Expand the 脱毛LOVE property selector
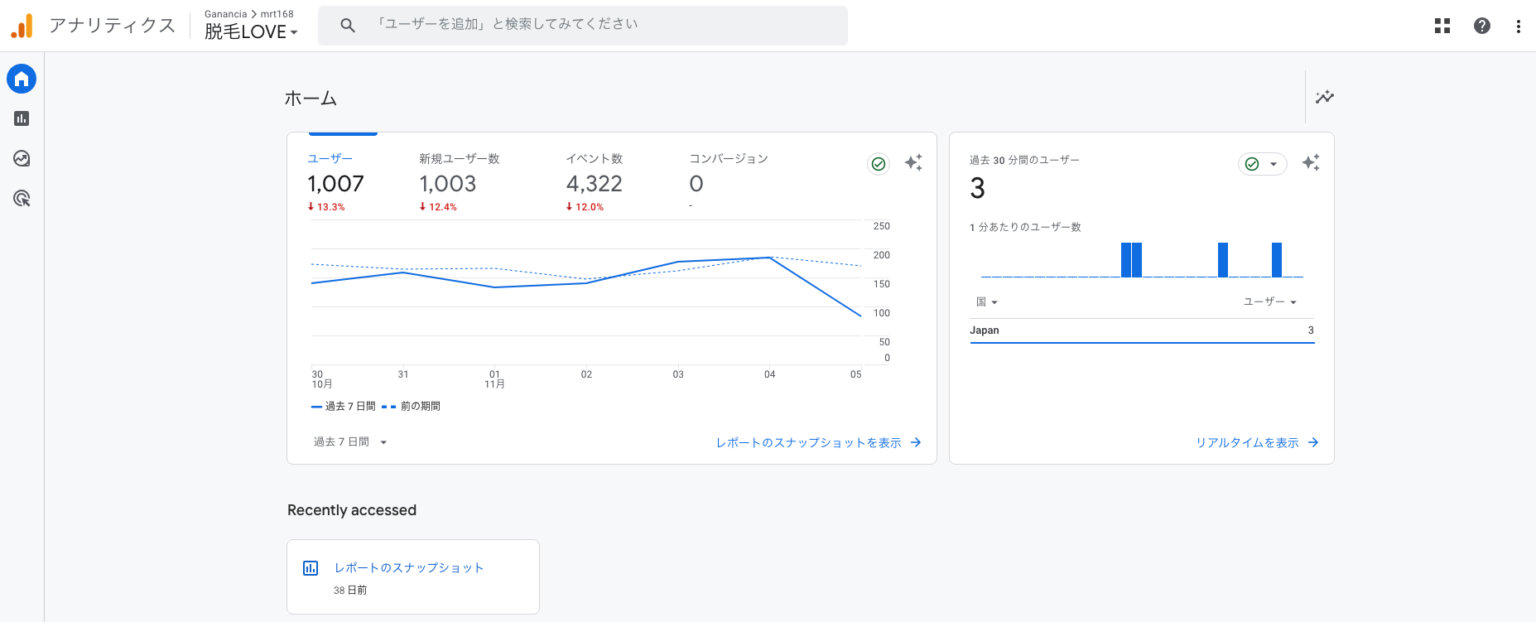Screen dimensions: 1536x622 (251, 32)
